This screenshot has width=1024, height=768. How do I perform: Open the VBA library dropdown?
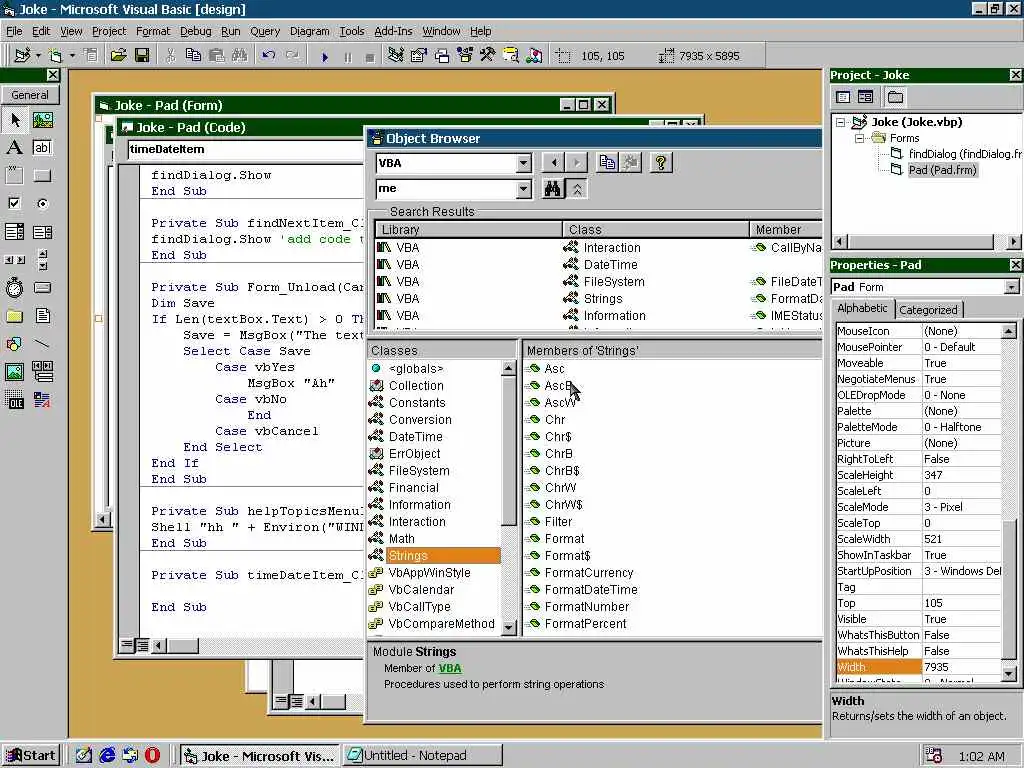[x=524, y=163]
